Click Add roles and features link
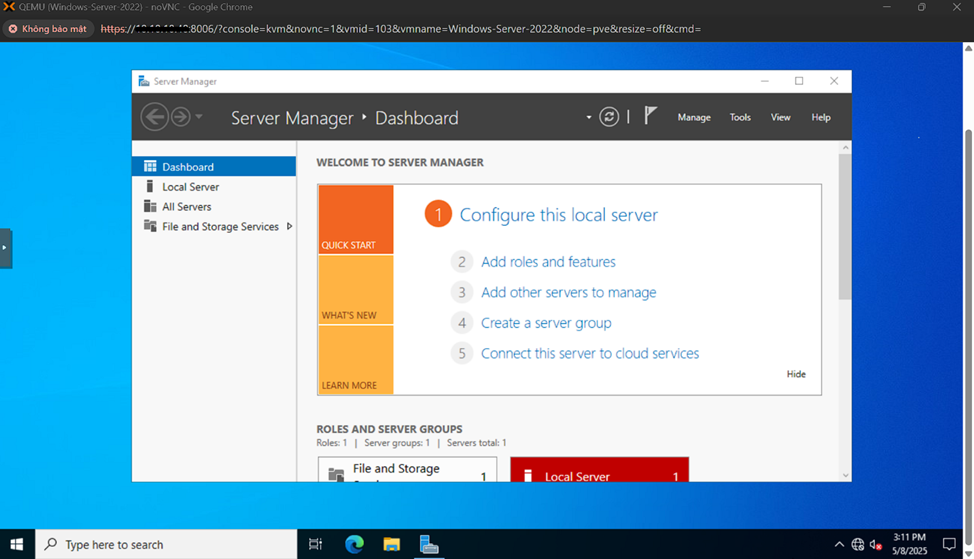This screenshot has height=559, width=974. point(548,262)
